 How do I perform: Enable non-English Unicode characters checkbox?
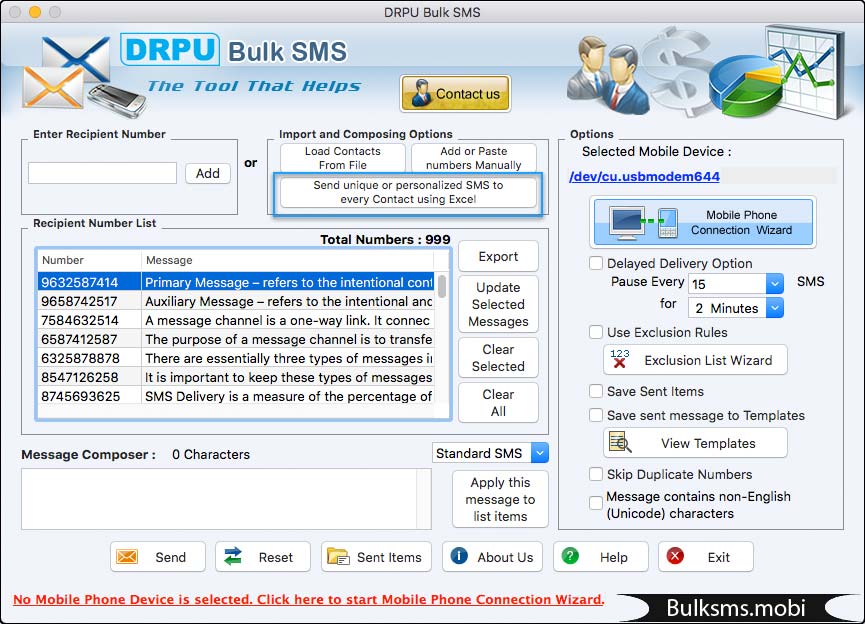tap(596, 503)
